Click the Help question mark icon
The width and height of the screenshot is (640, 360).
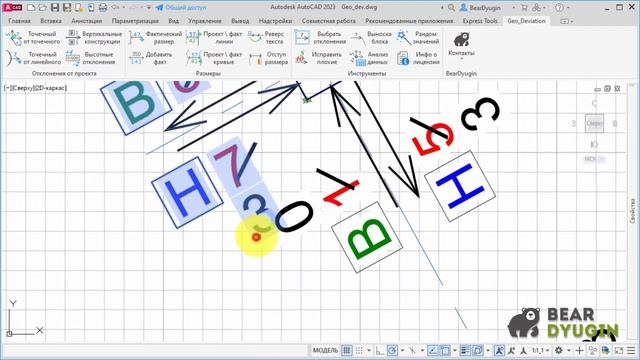click(560, 7)
